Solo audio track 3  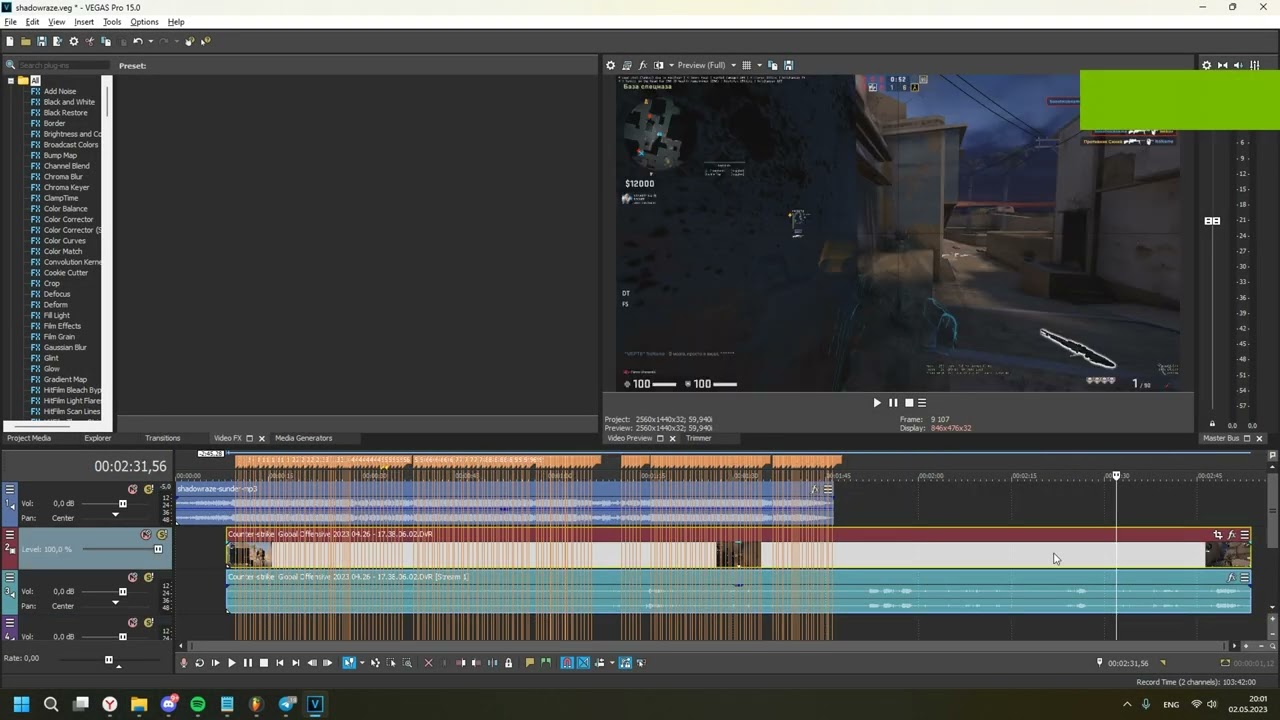[x=148, y=577]
